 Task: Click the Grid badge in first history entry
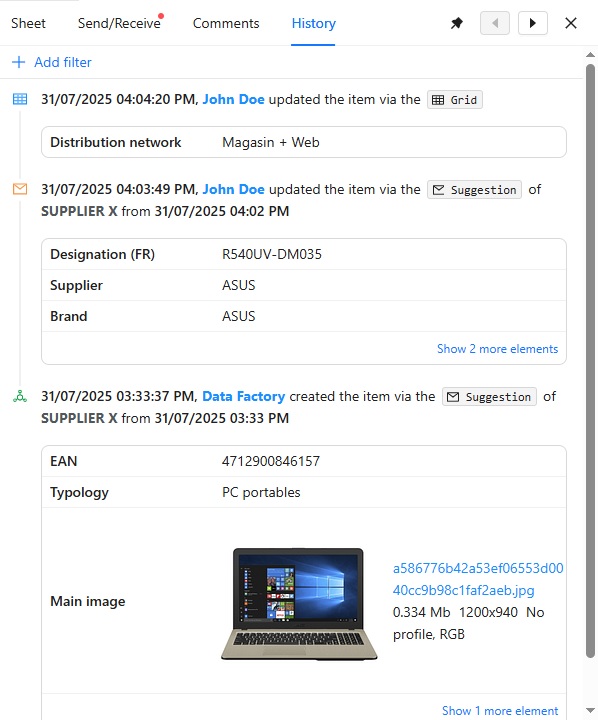pyautogui.click(x=455, y=100)
